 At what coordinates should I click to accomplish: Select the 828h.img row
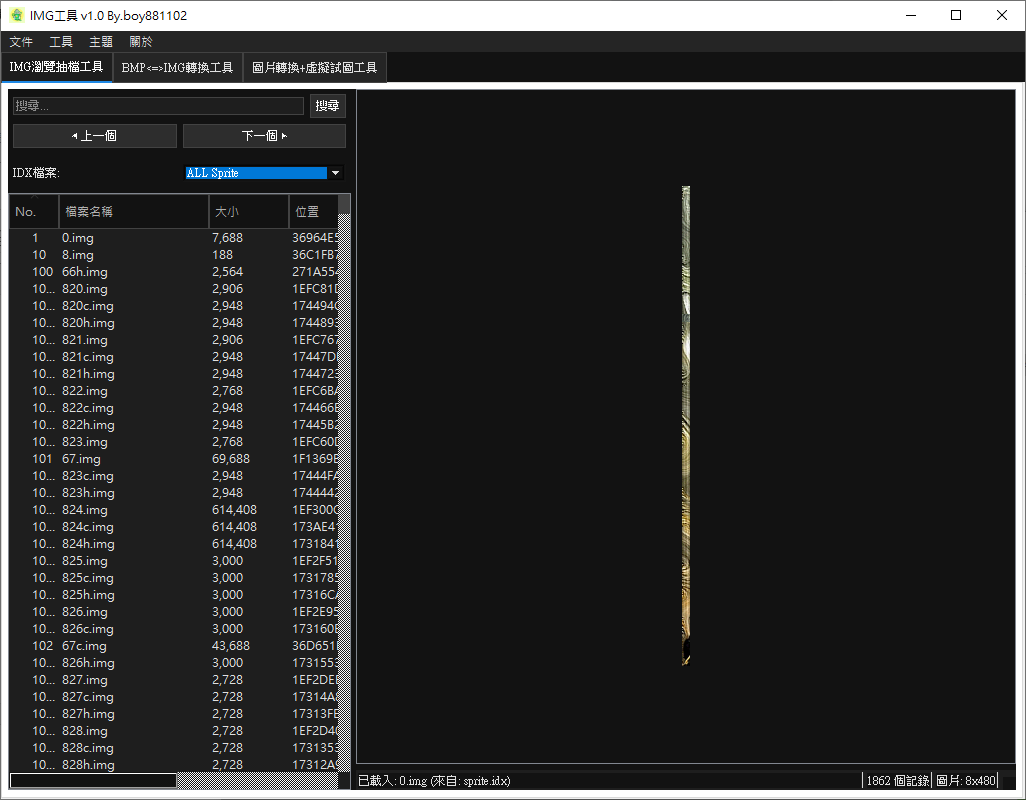point(175,764)
